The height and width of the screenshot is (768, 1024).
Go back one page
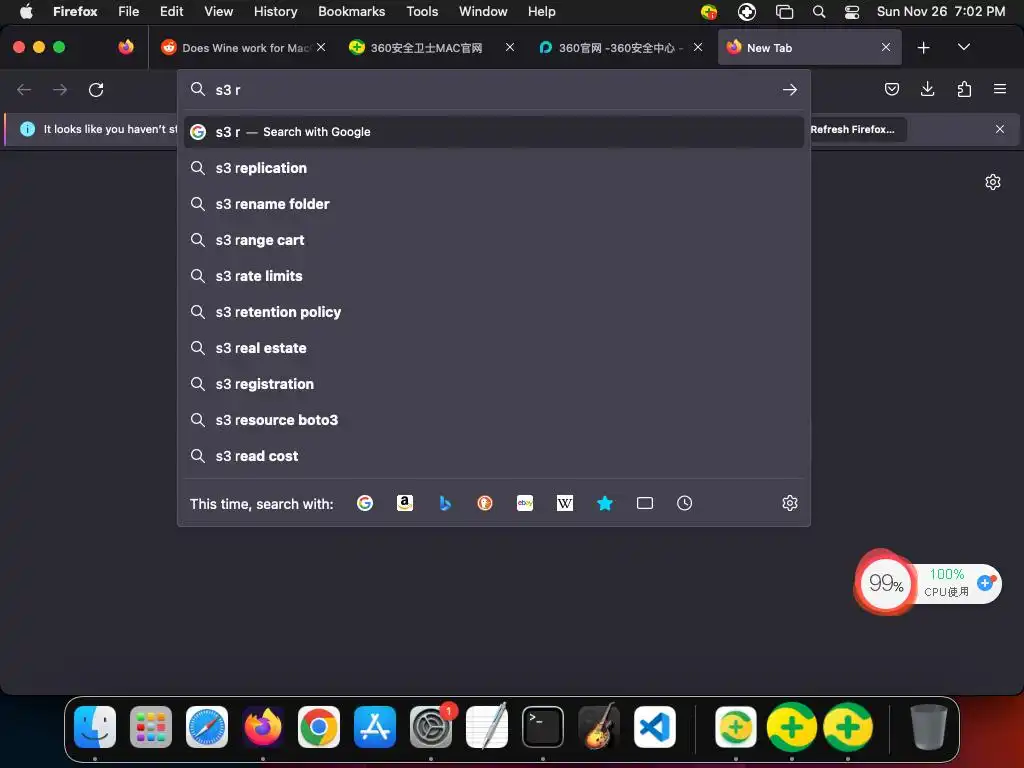point(24,89)
